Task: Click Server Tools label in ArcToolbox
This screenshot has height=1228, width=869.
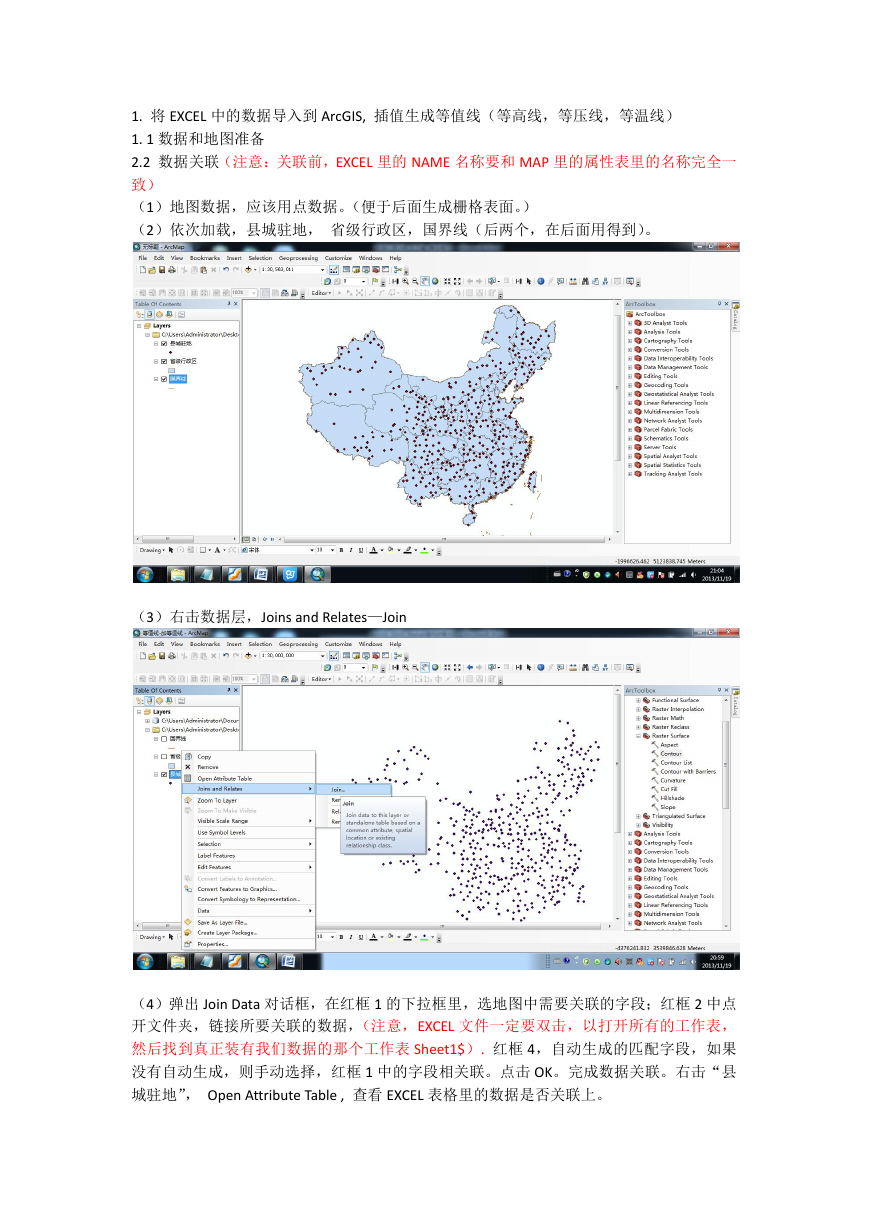Action: point(659,447)
